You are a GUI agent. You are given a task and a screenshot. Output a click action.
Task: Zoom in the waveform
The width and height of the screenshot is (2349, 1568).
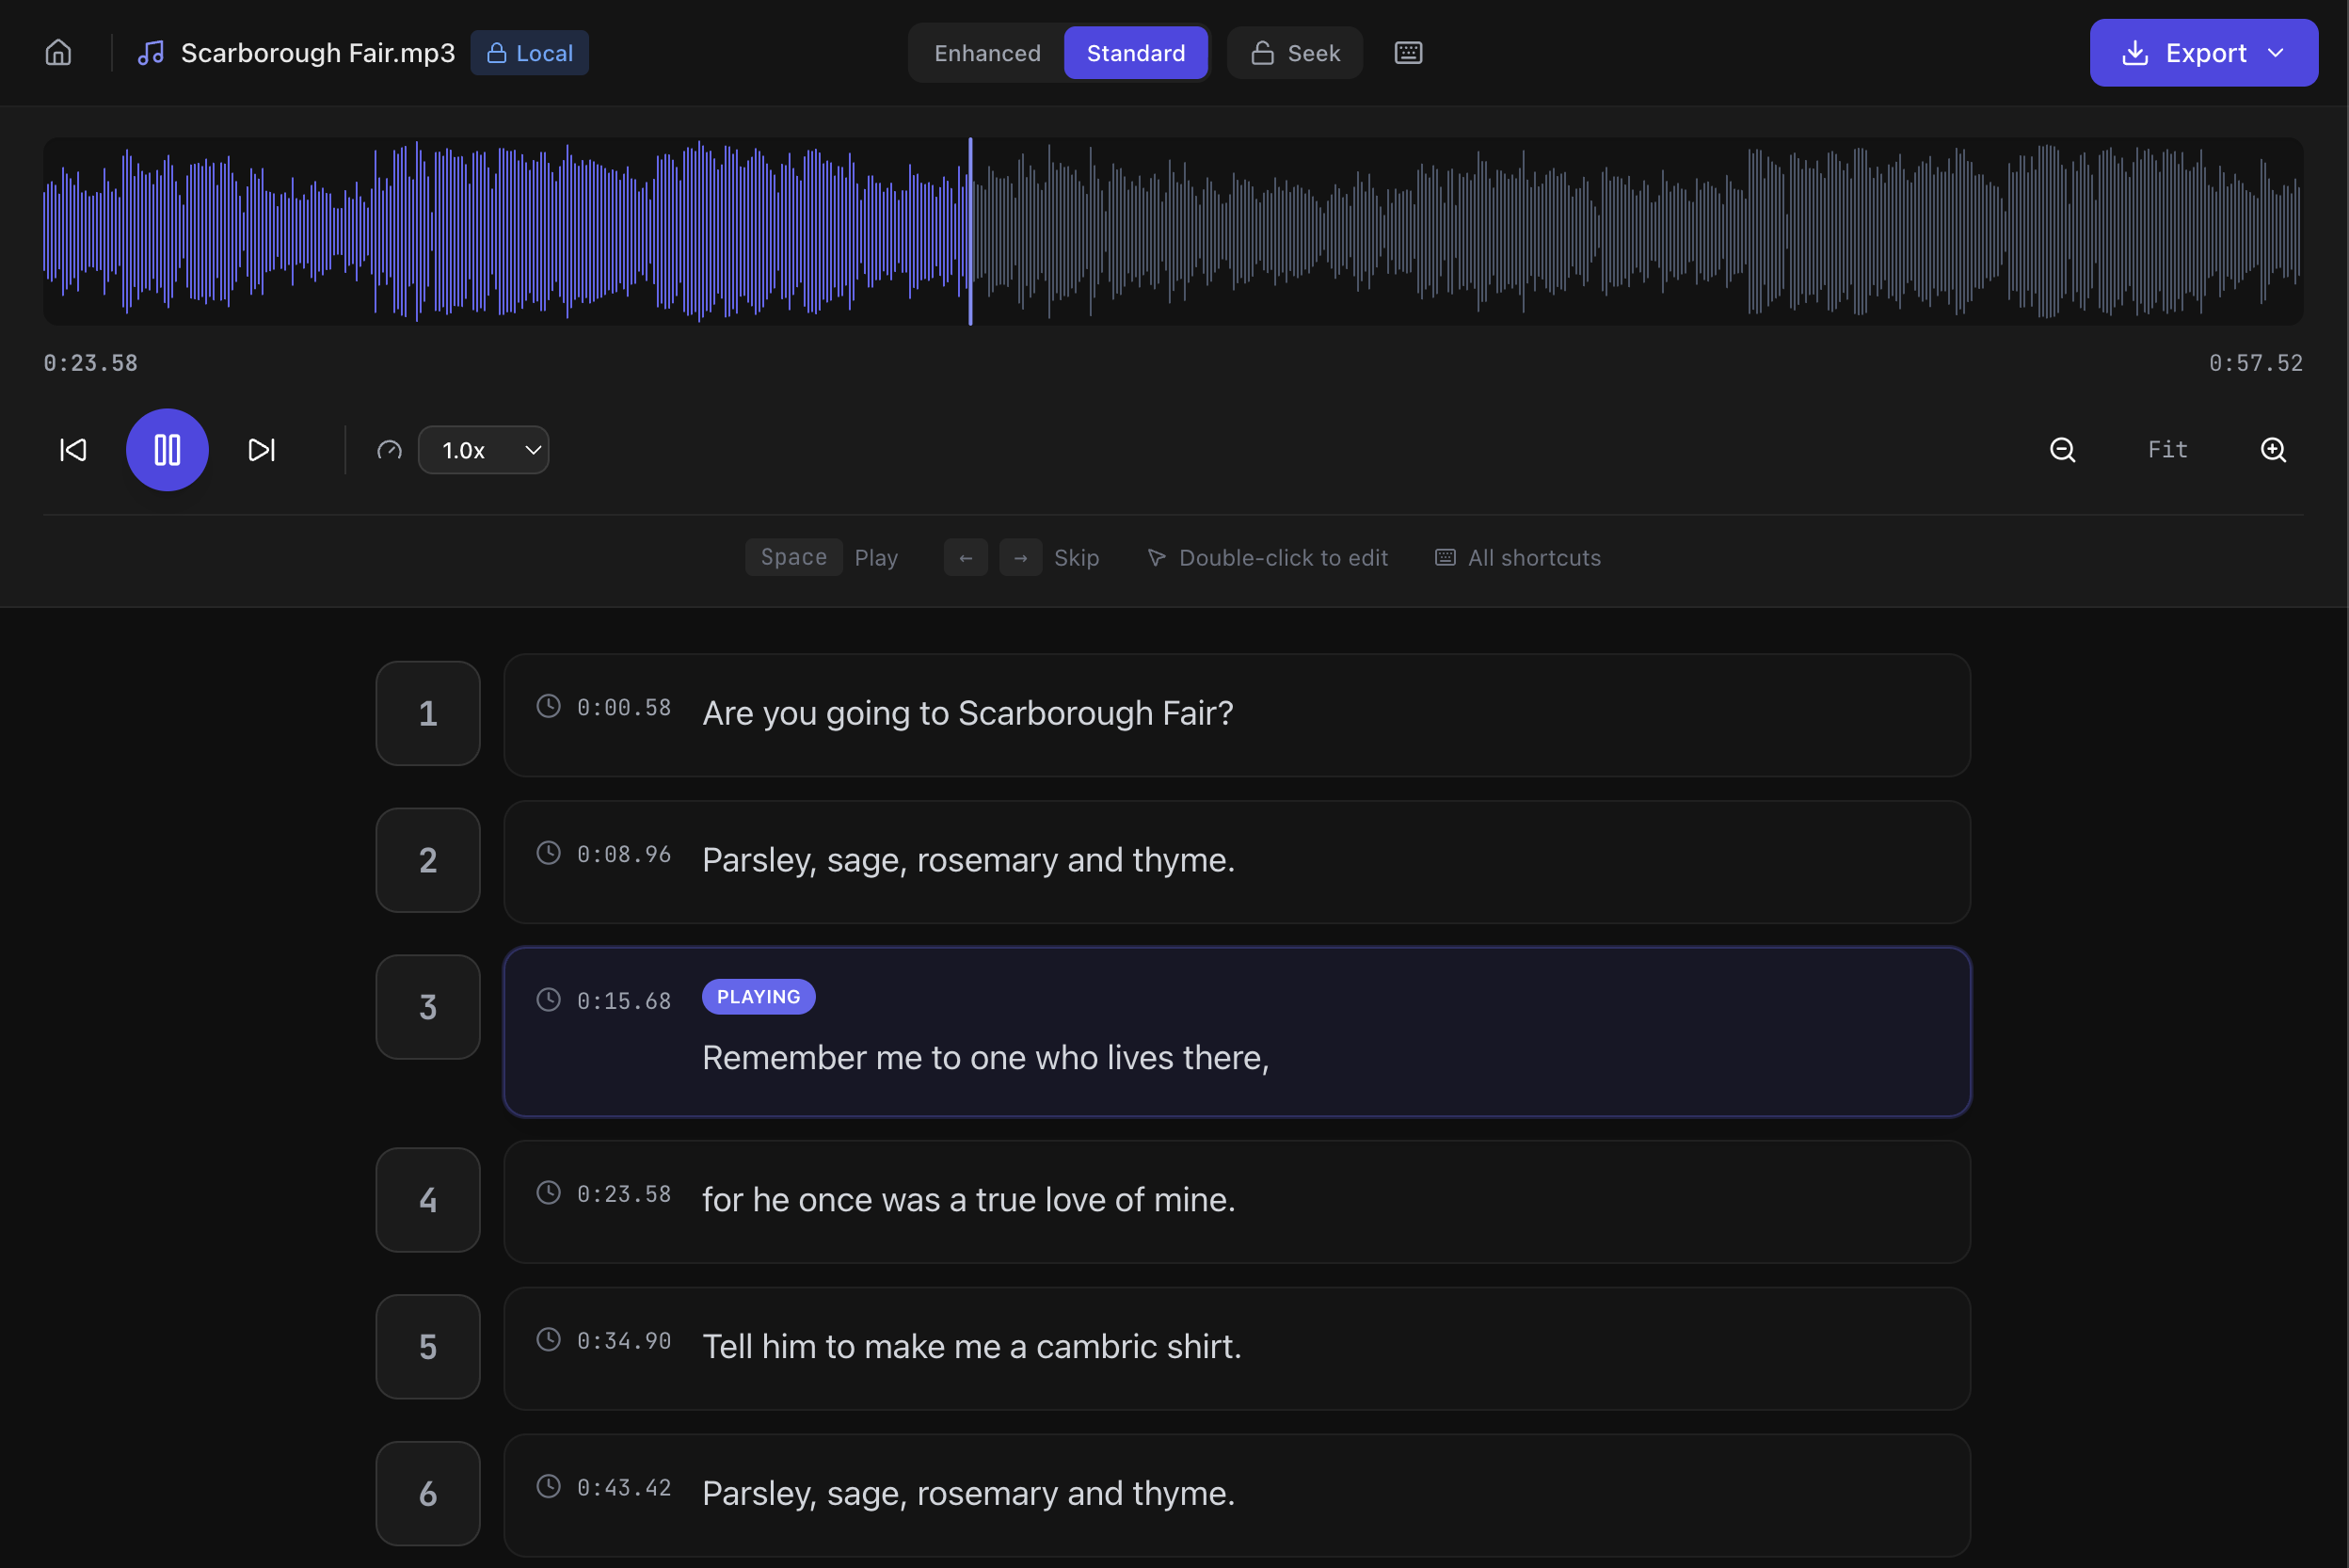tap(2273, 450)
